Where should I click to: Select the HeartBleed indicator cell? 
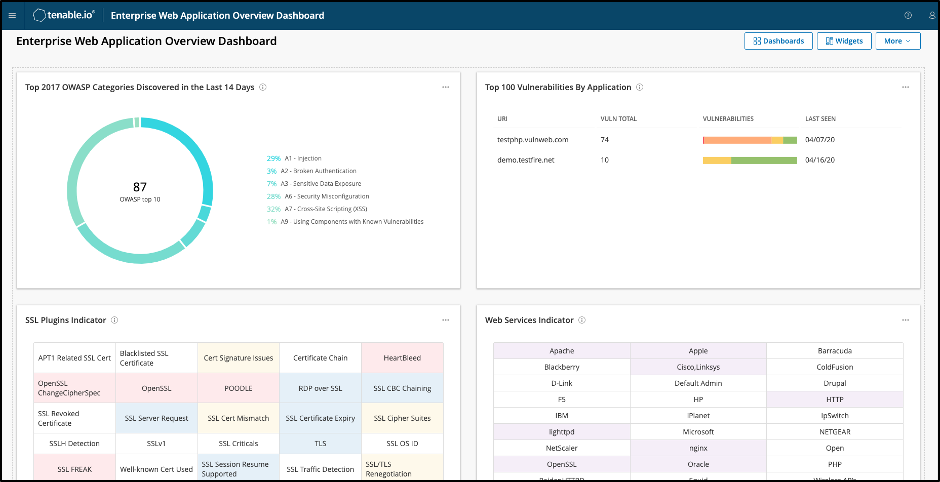402,358
